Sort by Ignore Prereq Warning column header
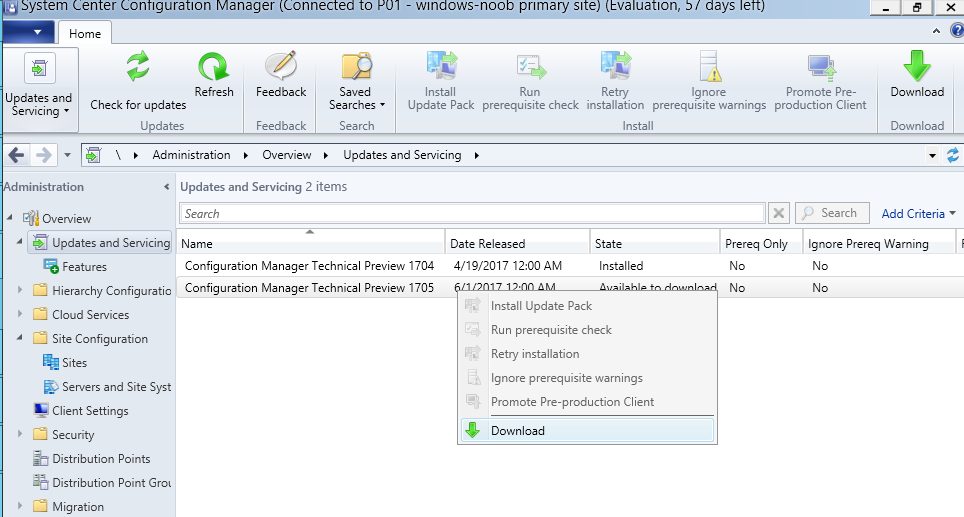 (879, 243)
